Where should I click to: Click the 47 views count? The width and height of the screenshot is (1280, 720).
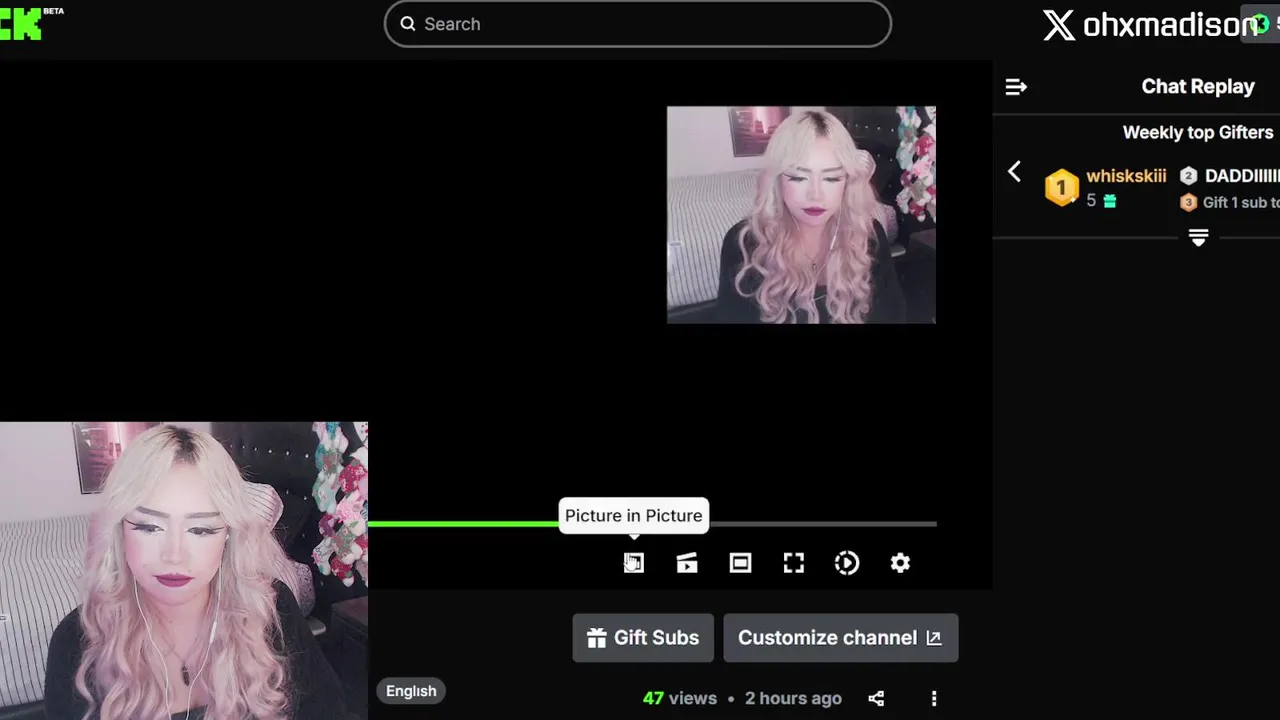click(x=680, y=698)
